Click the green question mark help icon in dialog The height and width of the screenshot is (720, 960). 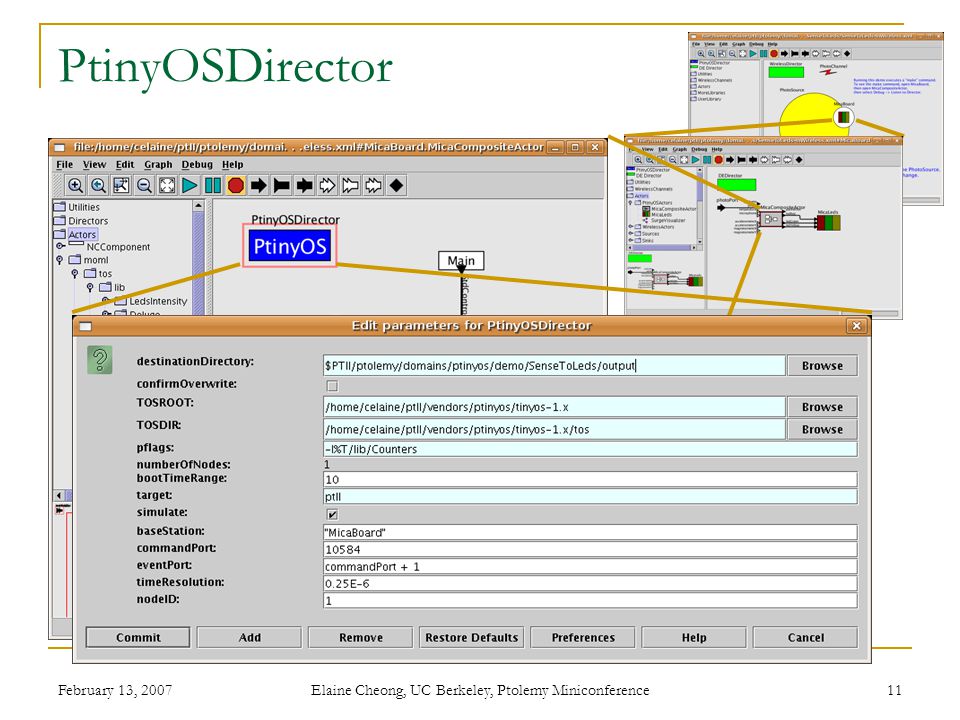(100, 360)
